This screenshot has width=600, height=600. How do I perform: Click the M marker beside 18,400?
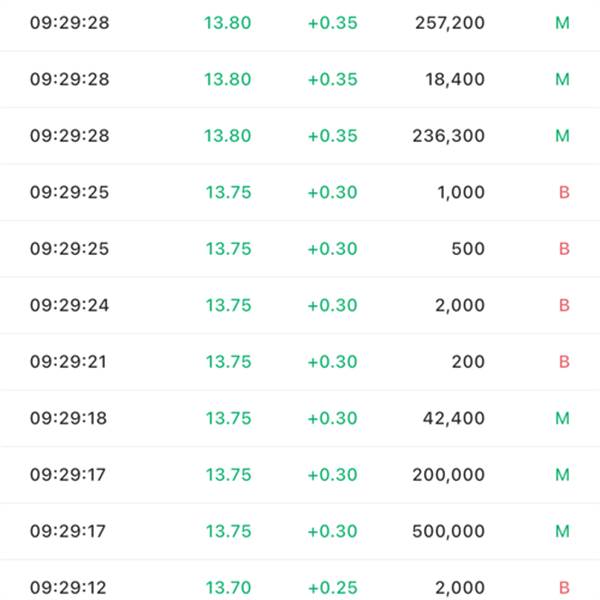click(x=562, y=79)
